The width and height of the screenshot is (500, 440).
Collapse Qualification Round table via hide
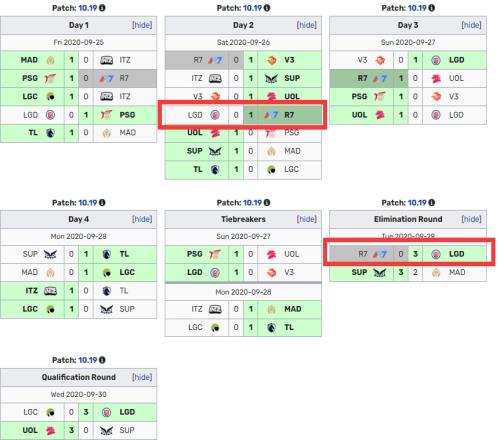[142, 377]
